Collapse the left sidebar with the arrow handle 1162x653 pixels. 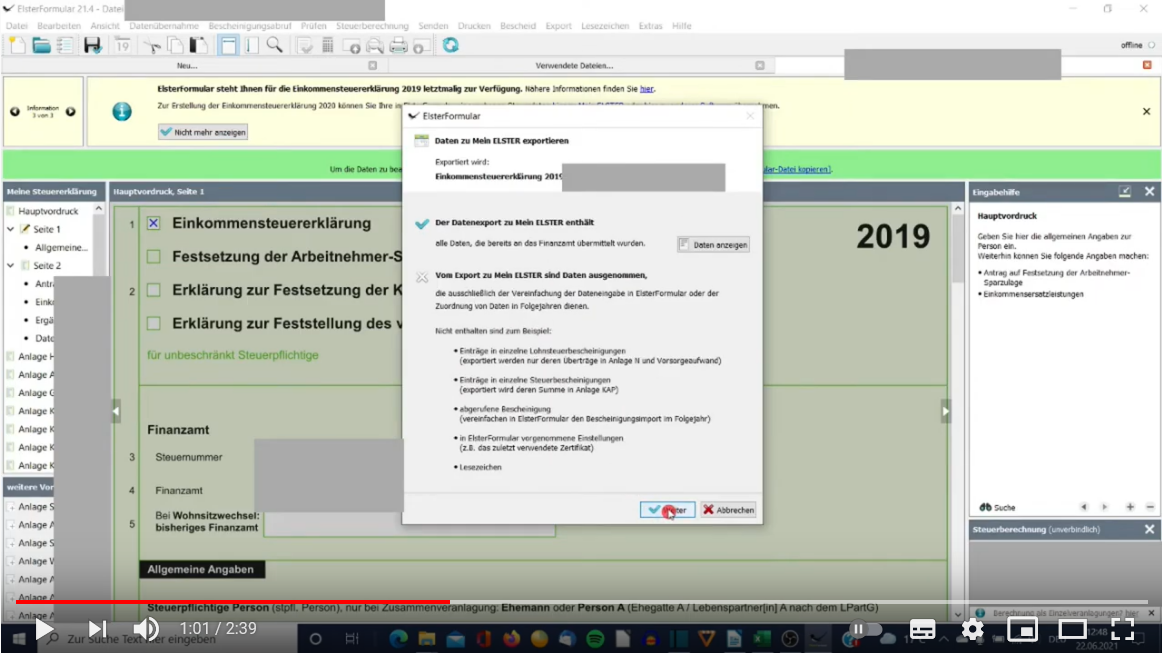[x=116, y=411]
